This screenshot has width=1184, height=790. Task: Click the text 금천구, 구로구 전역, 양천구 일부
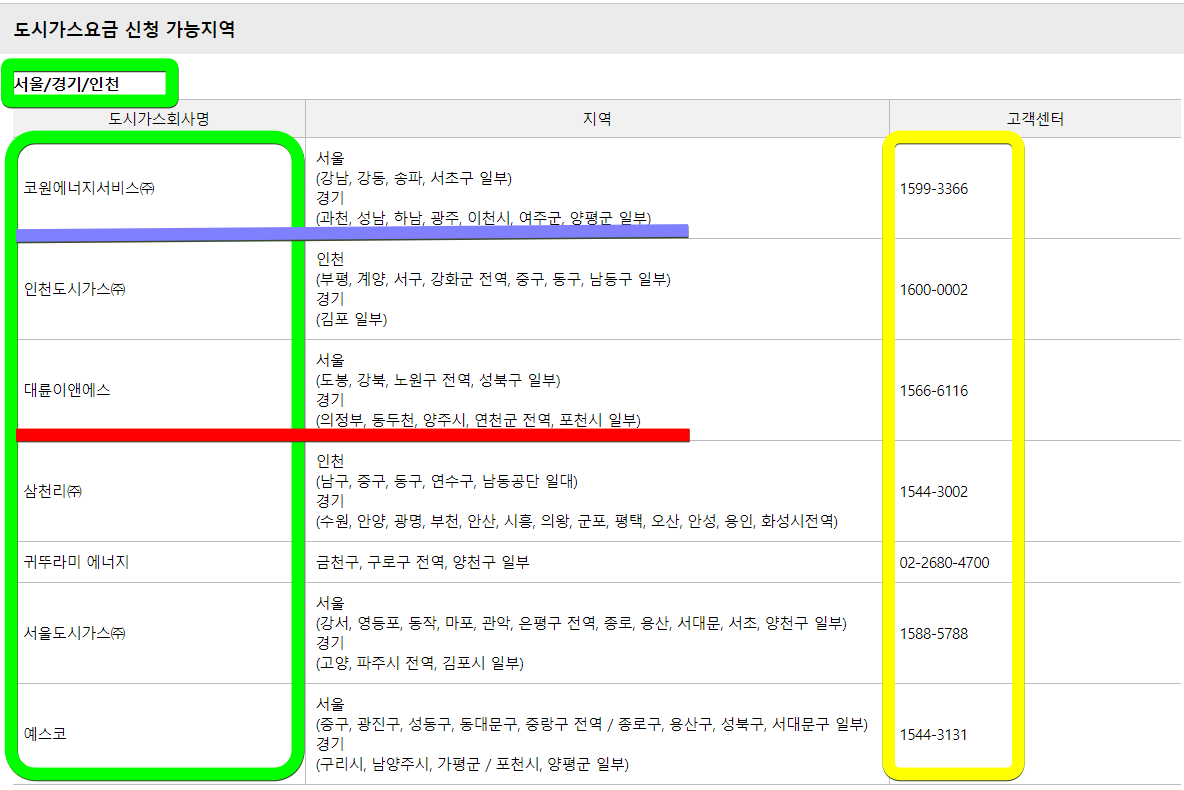[423, 562]
